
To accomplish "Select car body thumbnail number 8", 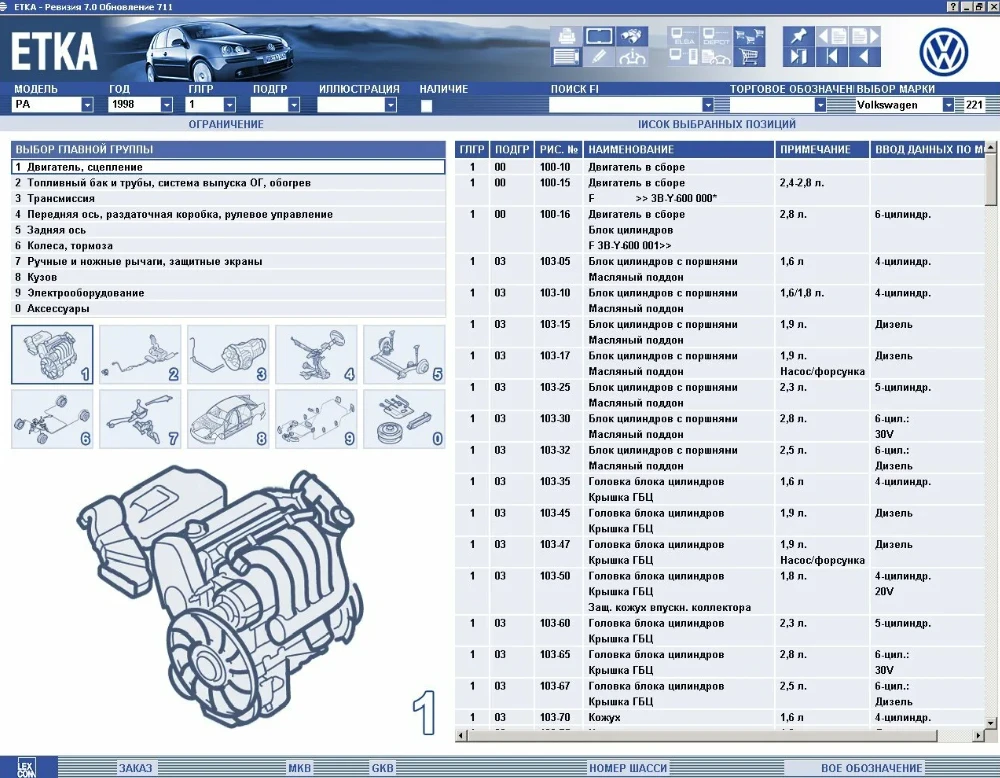I will [x=228, y=419].
